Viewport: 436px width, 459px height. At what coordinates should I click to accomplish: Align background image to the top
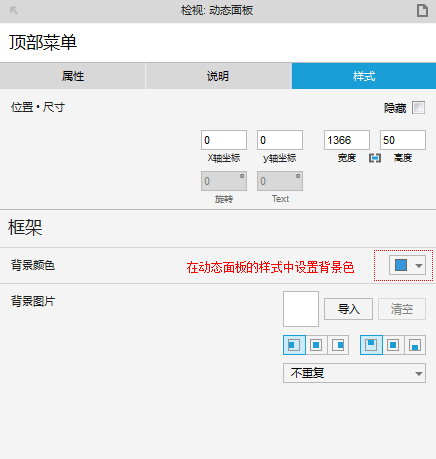tap(371, 345)
